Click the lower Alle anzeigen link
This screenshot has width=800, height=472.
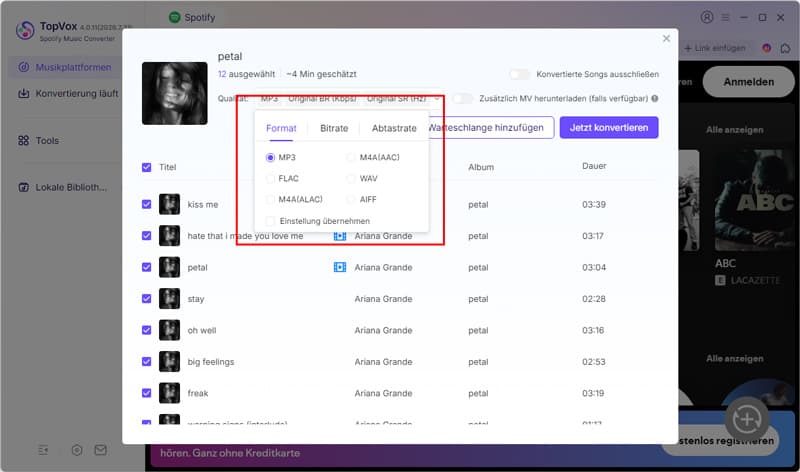click(x=735, y=359)
